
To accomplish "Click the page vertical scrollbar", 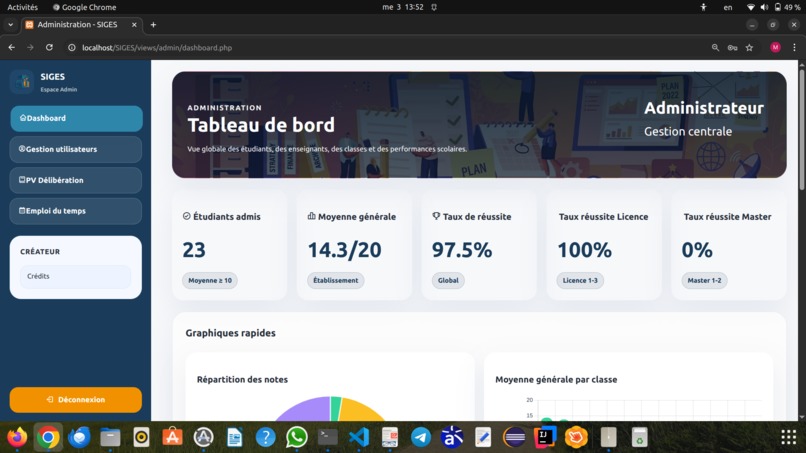I will tap(801, 129).
